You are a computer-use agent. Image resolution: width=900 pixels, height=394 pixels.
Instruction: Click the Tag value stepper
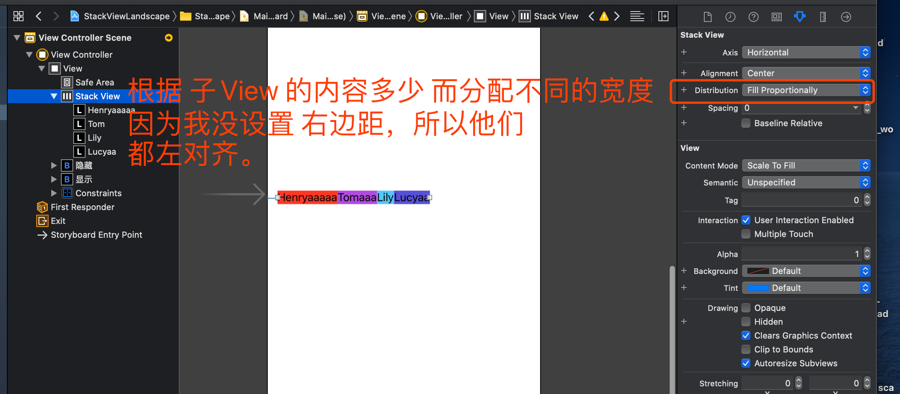coord(867,200)
